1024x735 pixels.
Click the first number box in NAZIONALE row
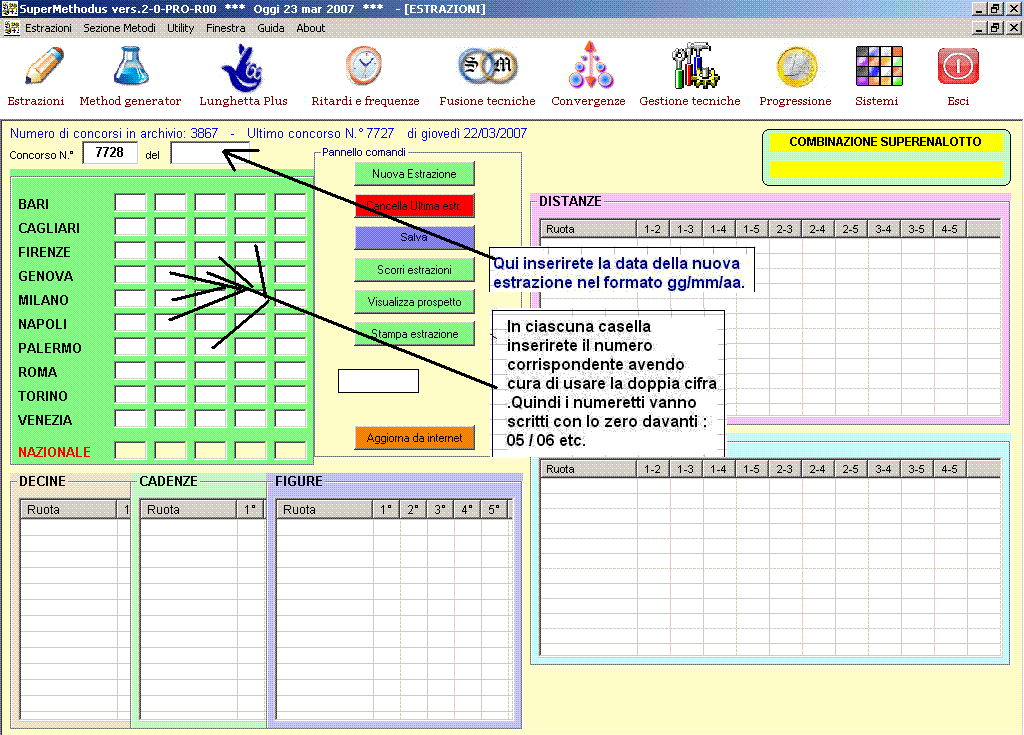point(131,450)
